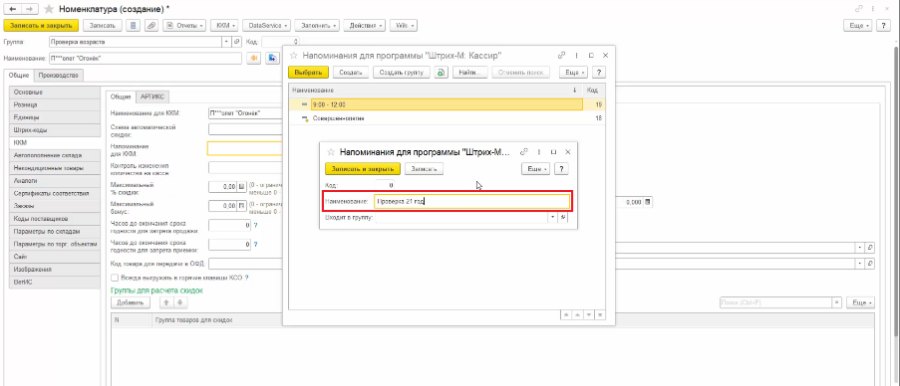Screen dimensions: 900x386
Task: Click Создать группу button
Action: click(402, 72)
